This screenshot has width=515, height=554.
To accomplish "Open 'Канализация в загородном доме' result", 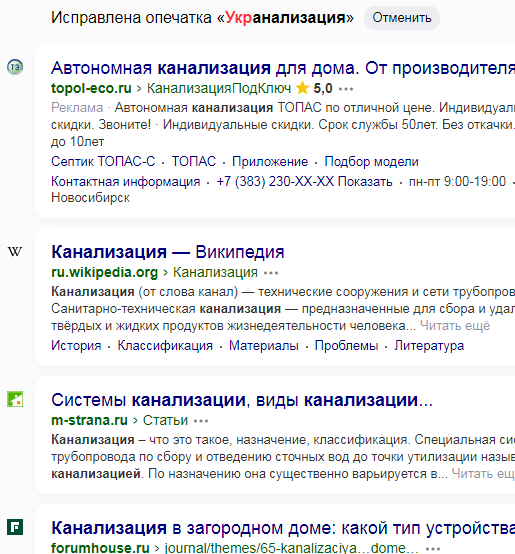I will (283, 528).
